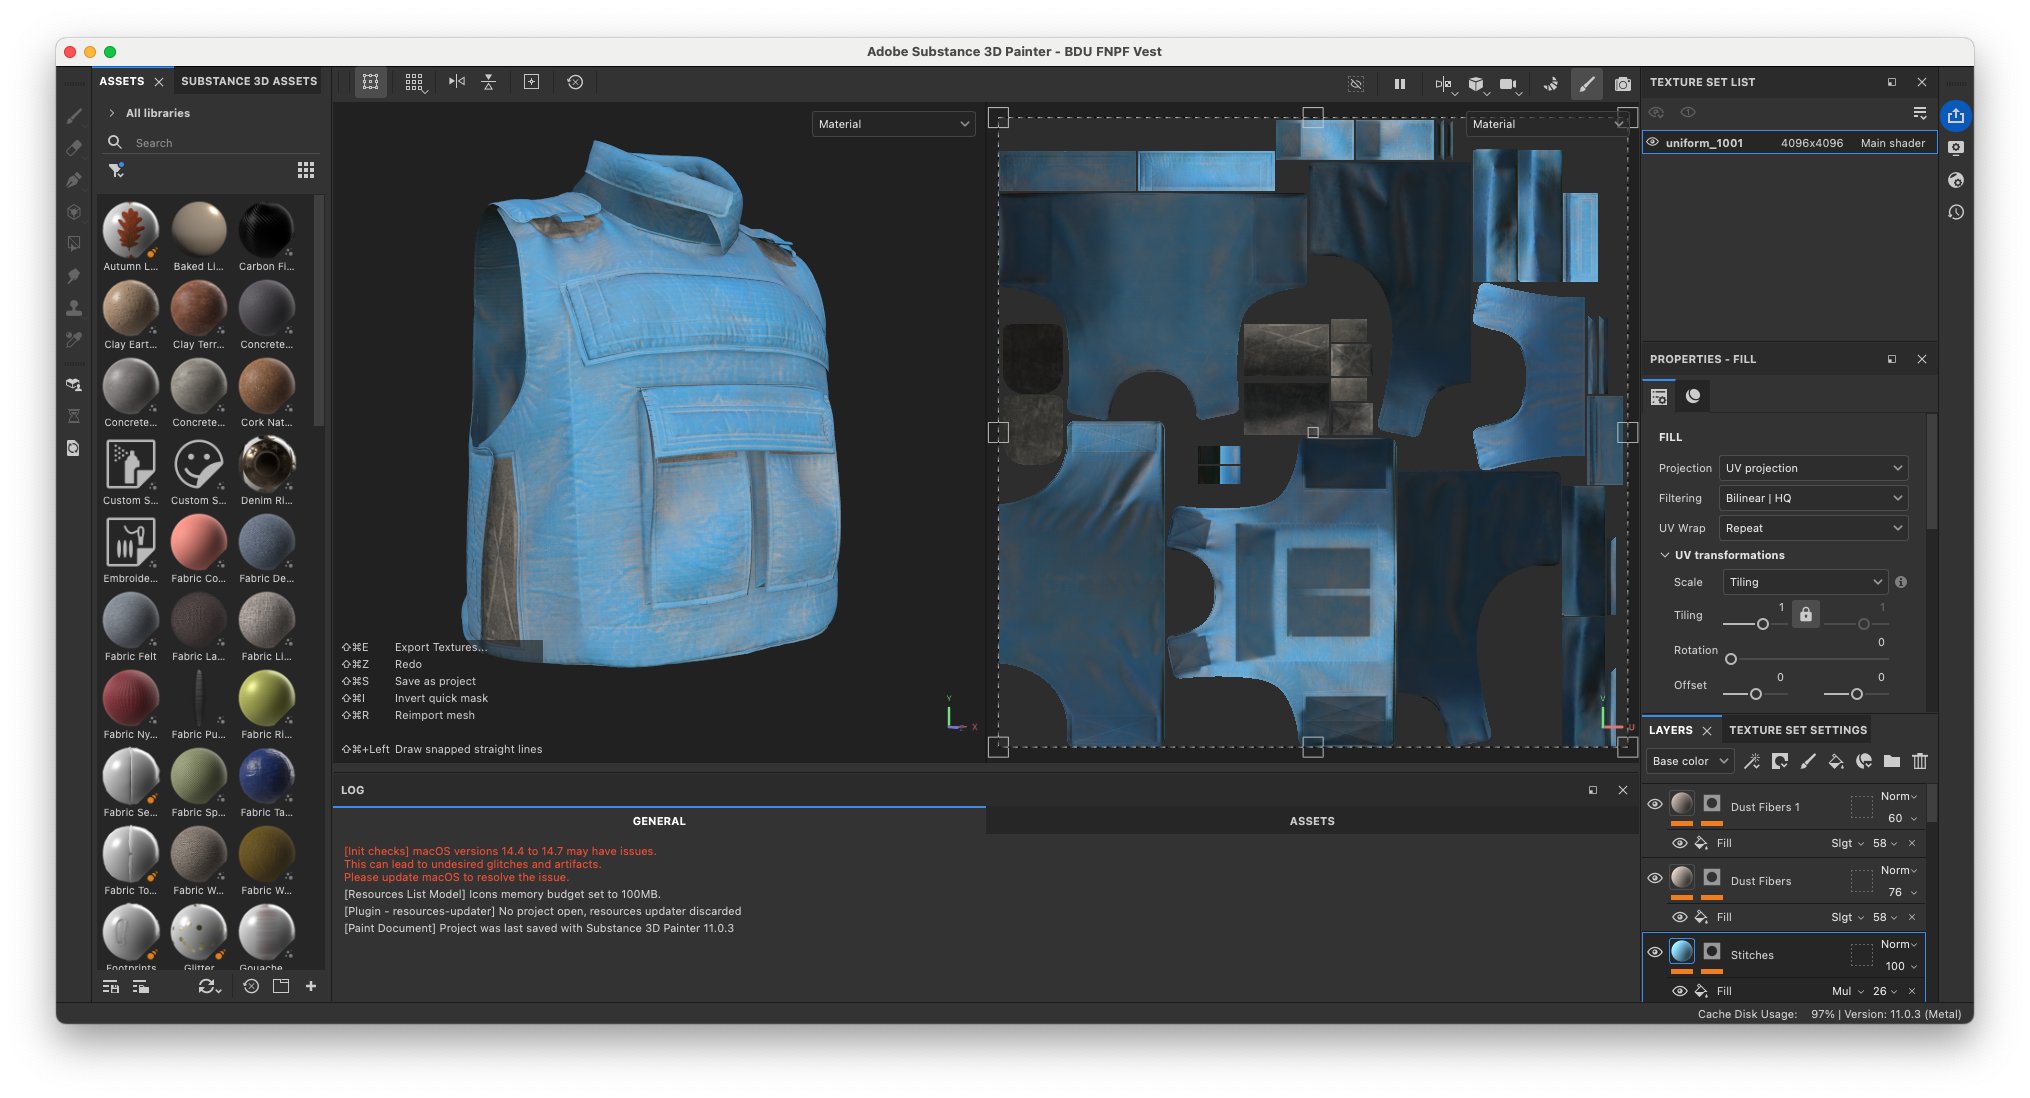2030x1098 pixels.
Task: Select the Eraser tool
Action: 74,148
